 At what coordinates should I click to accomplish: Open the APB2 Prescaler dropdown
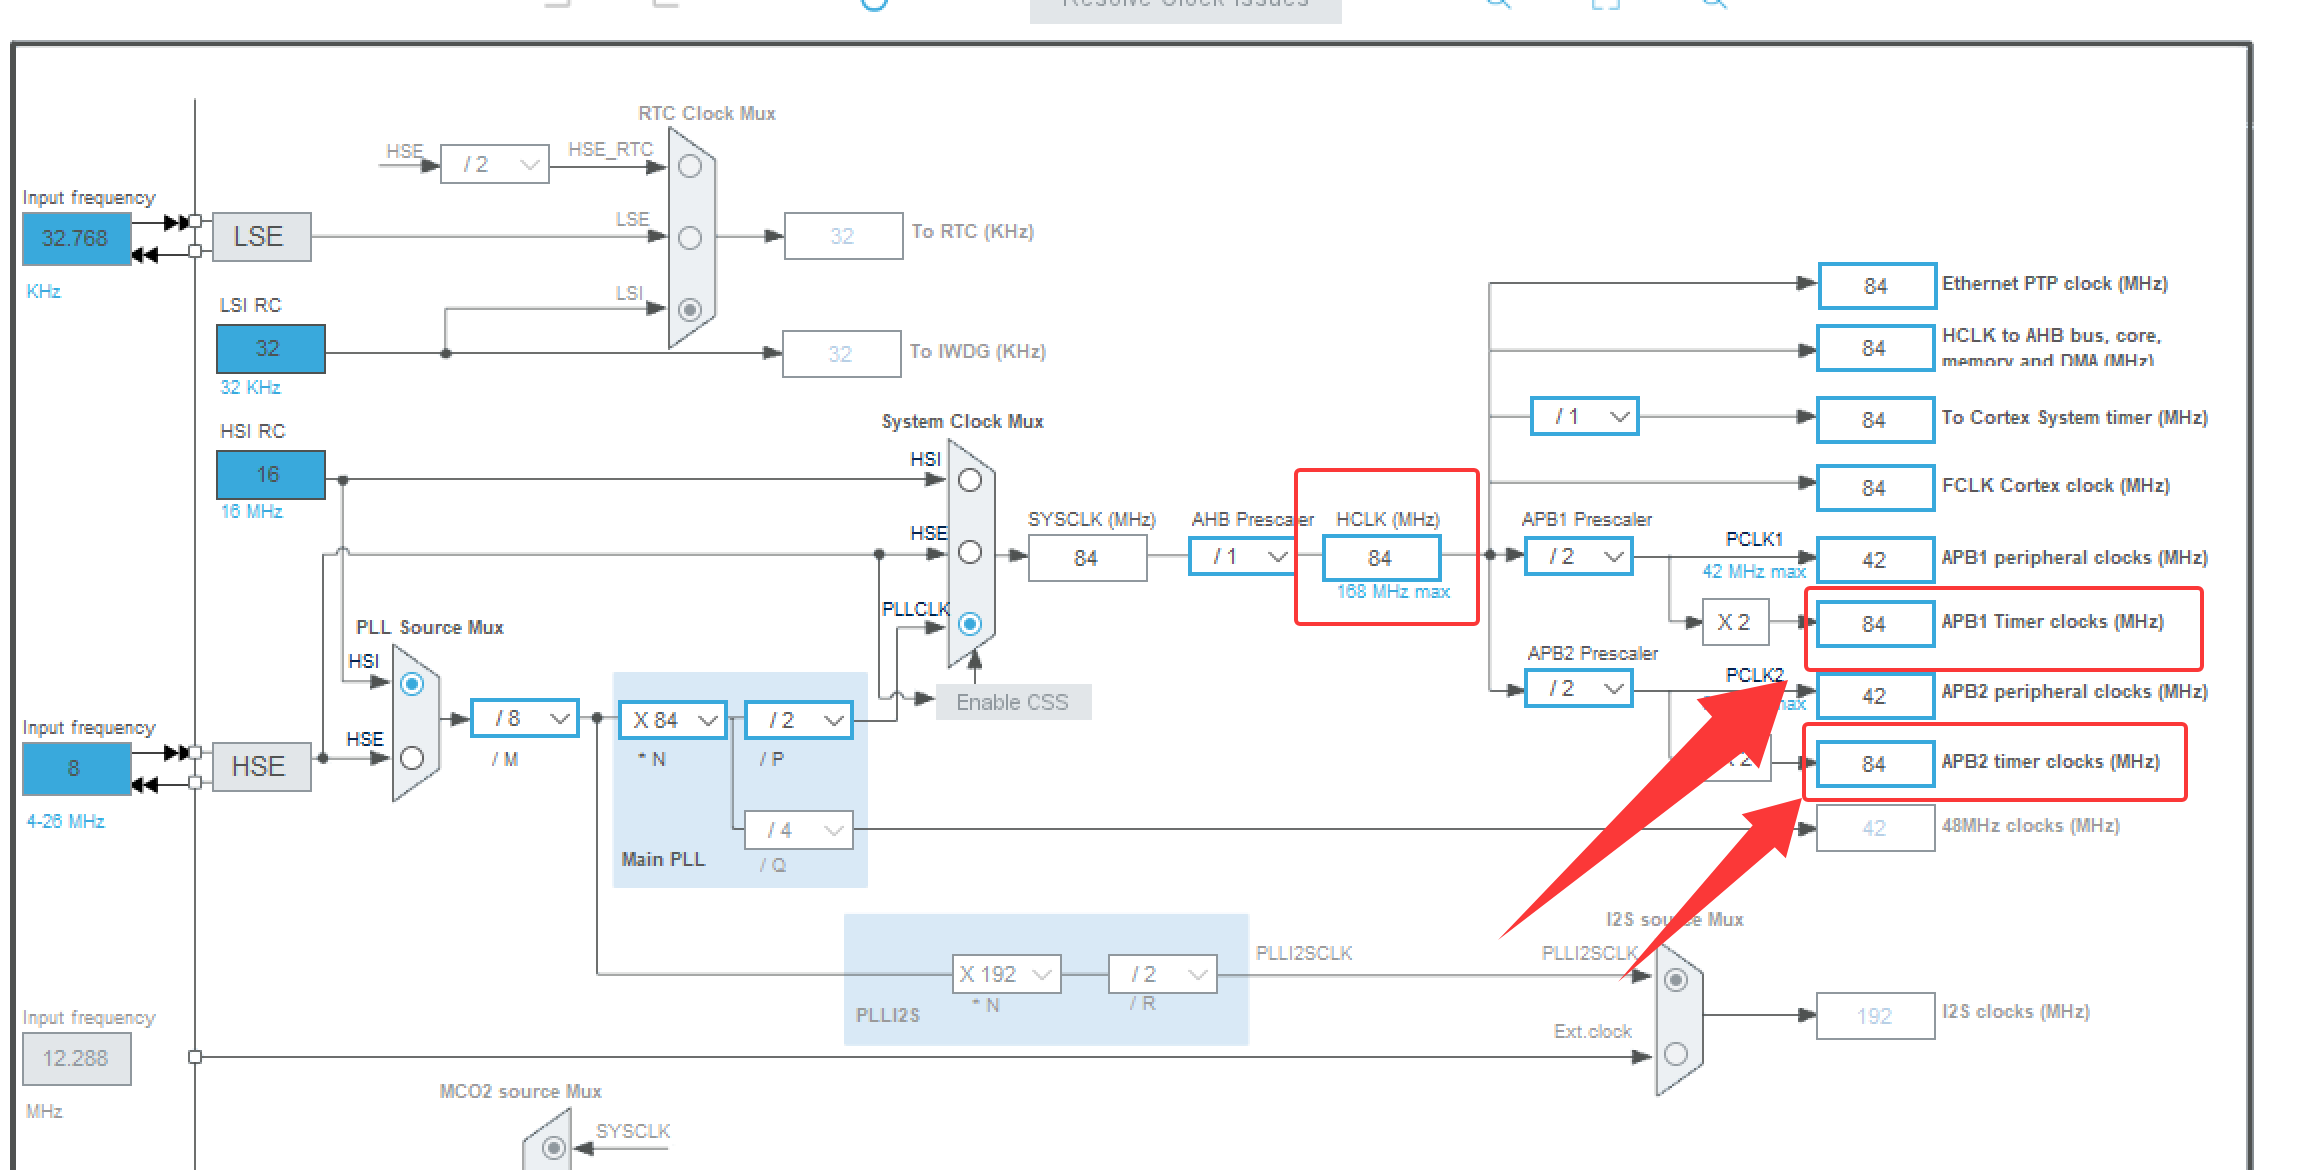pyautogui.click(x=1578, y=688)
